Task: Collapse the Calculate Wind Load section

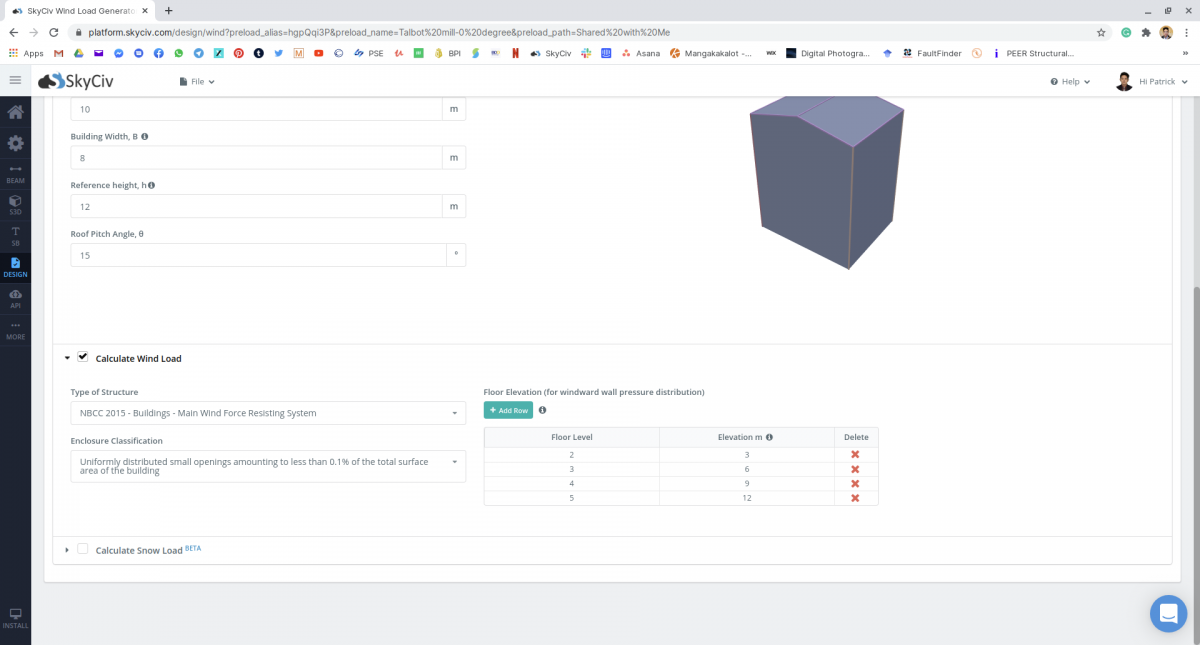Action: (67, 358)
